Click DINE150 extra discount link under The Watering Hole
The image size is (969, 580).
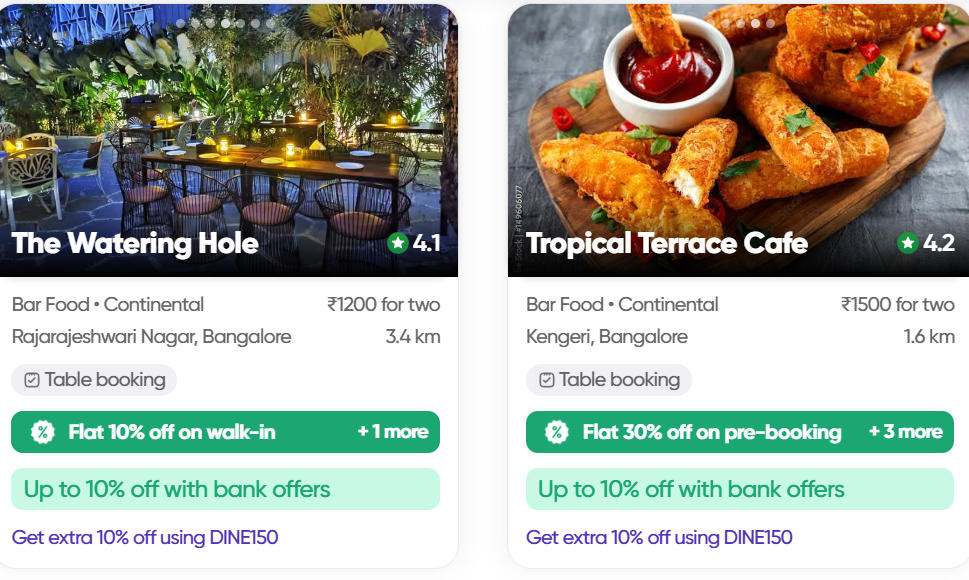[x=145, y=538]
